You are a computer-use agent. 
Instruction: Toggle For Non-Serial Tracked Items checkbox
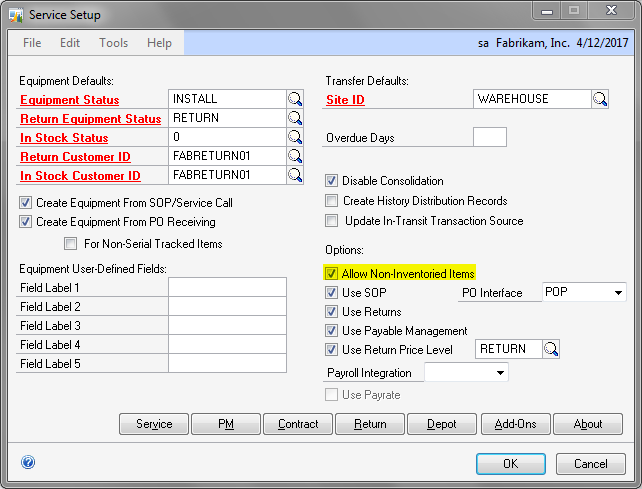[x=71, y=243]
